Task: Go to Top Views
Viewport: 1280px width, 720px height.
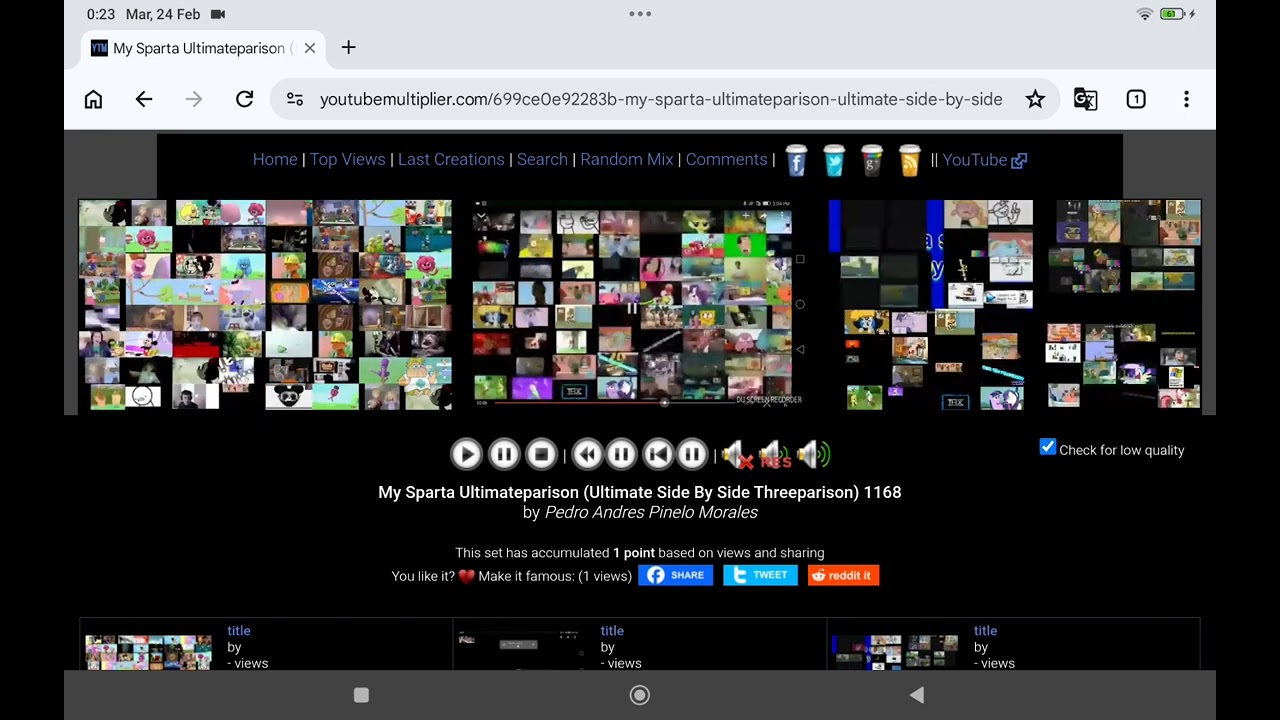Action: [347, 160]
